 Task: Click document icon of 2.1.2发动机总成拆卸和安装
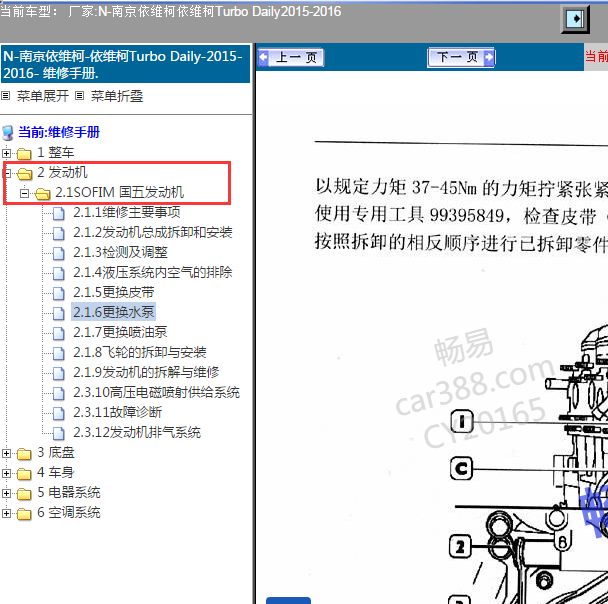pyautogui.click(x=59, y=233)
